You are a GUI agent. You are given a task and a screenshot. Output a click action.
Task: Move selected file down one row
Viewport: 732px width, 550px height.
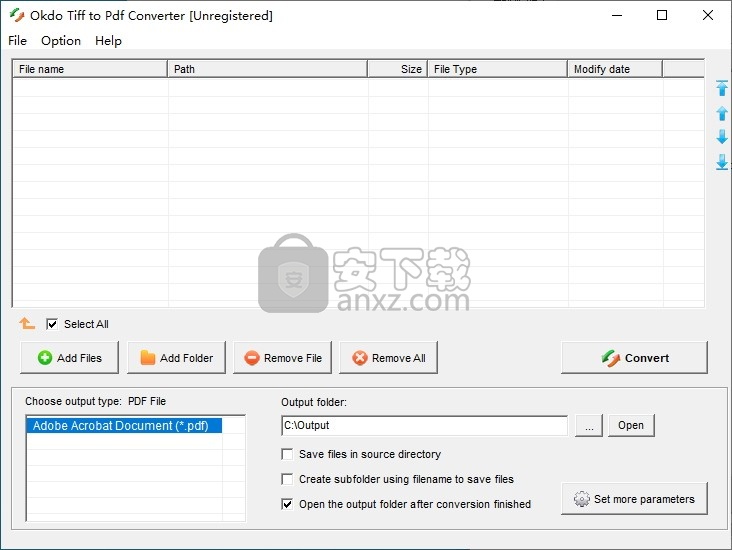point(722,137)
